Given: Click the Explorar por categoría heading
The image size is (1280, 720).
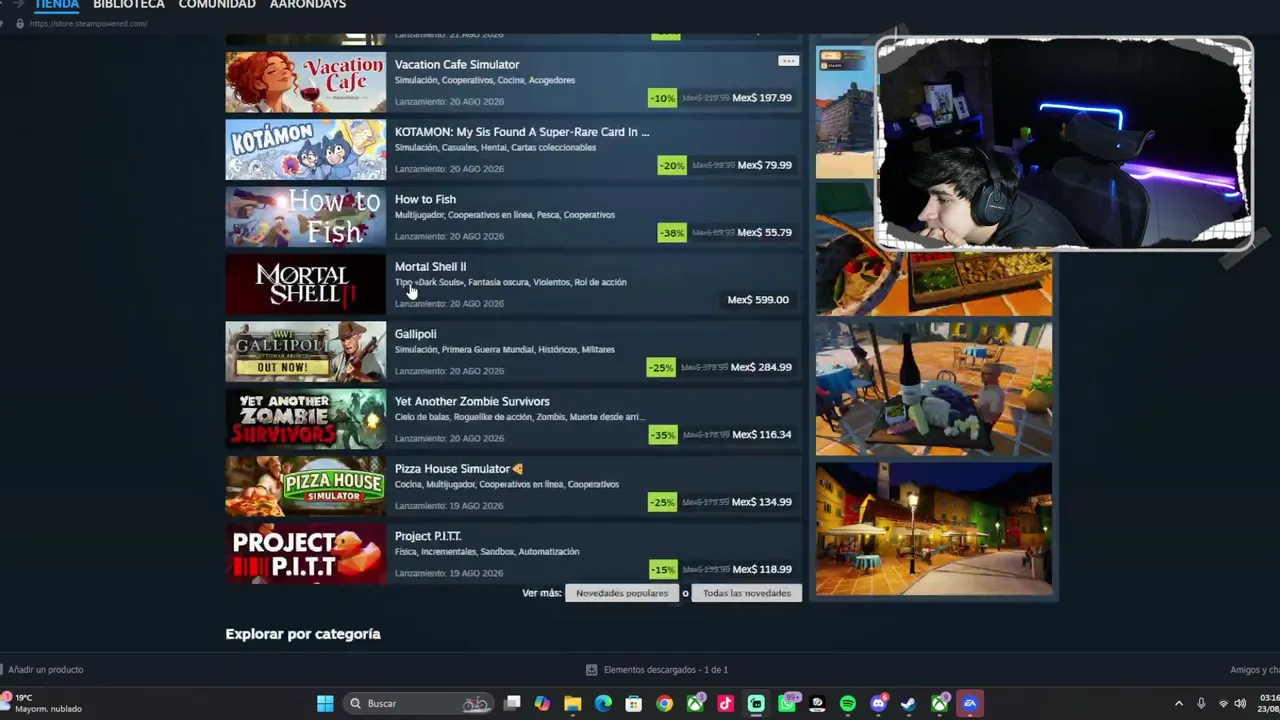Looking at the screenshot, I should click(303, 634).
